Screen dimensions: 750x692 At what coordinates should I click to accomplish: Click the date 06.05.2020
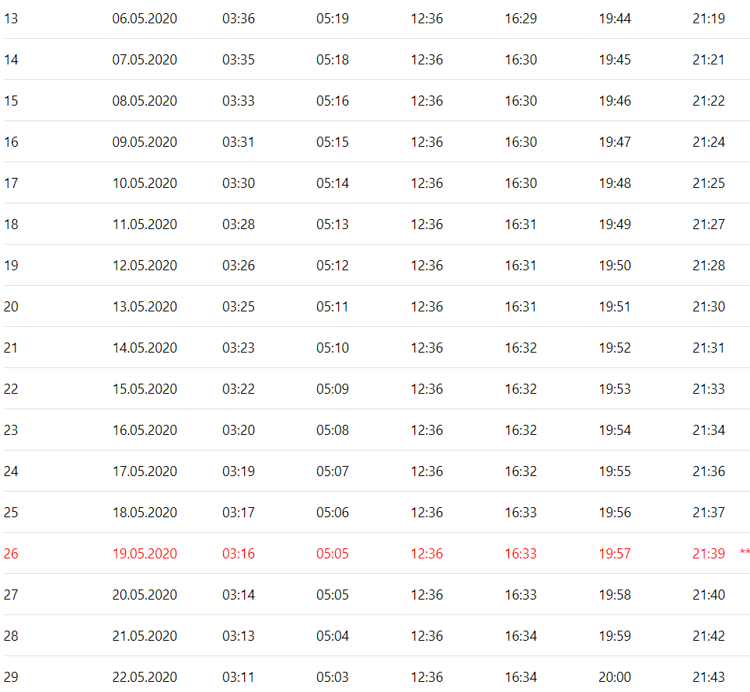click(x=144, y=19)
